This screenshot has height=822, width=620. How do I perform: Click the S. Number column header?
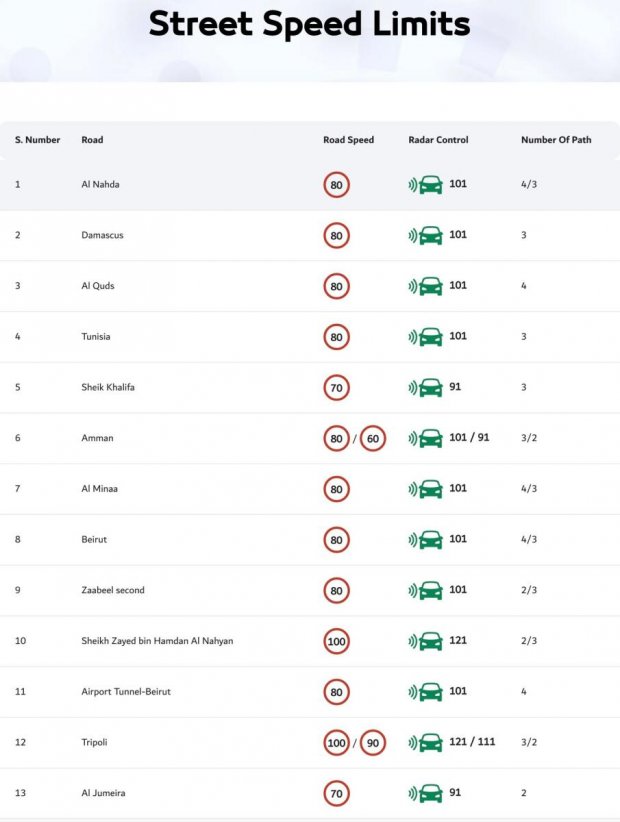pos(37,140)
